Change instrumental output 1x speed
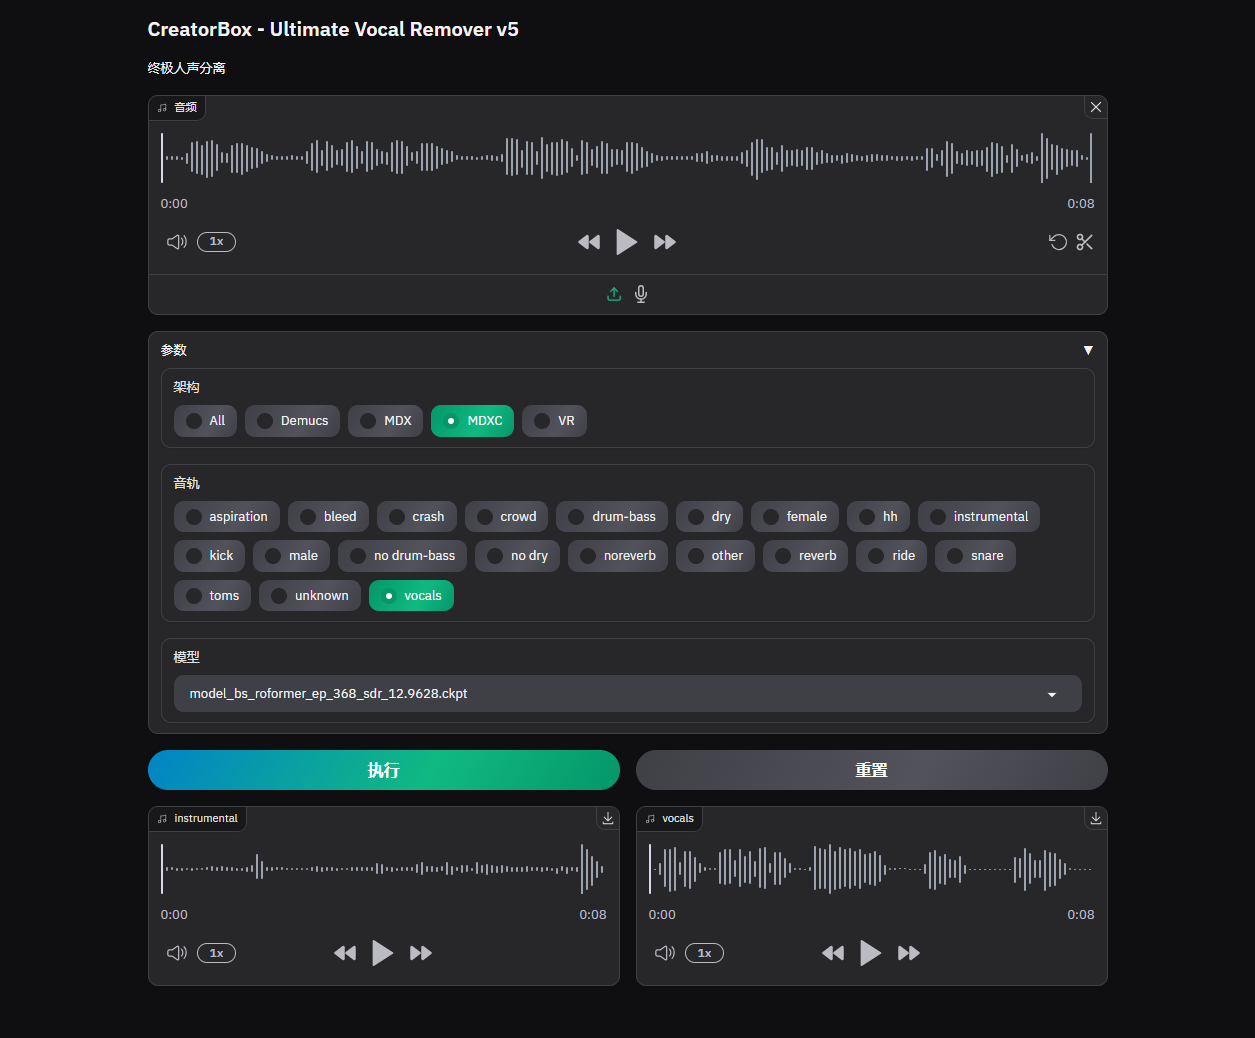Image resolution: width=1255 pixels, height=1038 pixels. pyautogui.click(x=216, y=953)
